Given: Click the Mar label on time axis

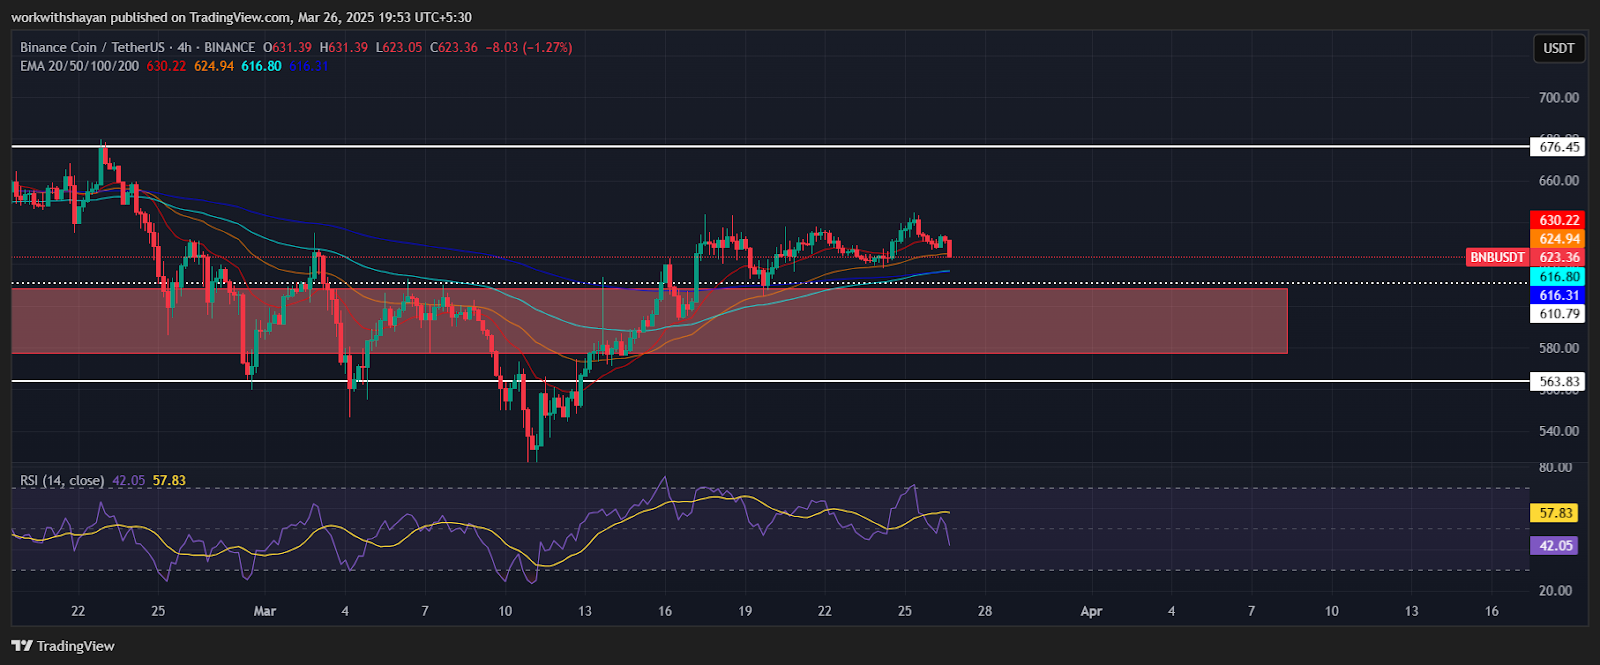Looking at the screenshot, I should 265,611.
